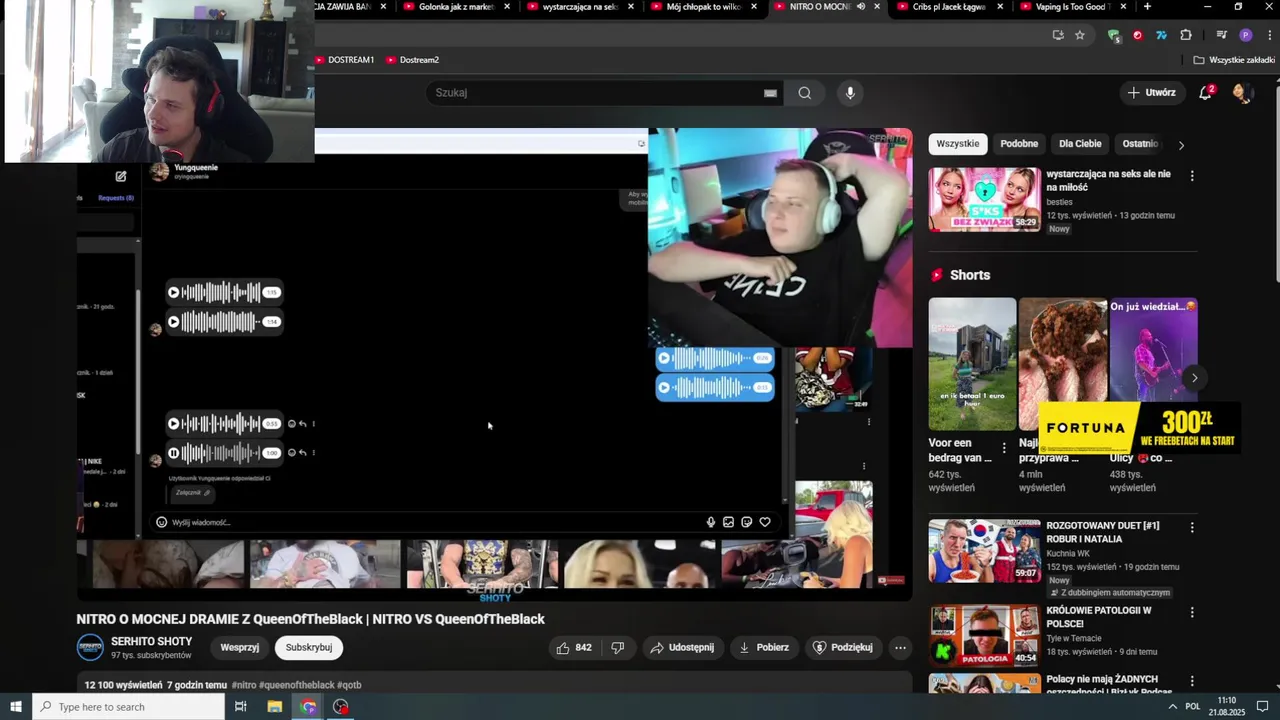Open options for 'wystarczająca na seks' video
The width and height of the screenshot is (1280, 720).
tap(1191, 176)
